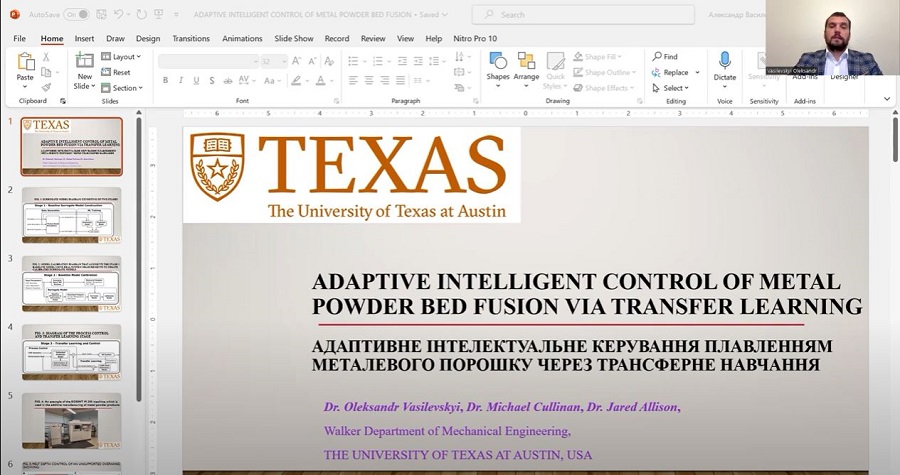This screenshot has width=900, height=475.
Task: Open the Shape Outline button
Action: tap(605, 72)
